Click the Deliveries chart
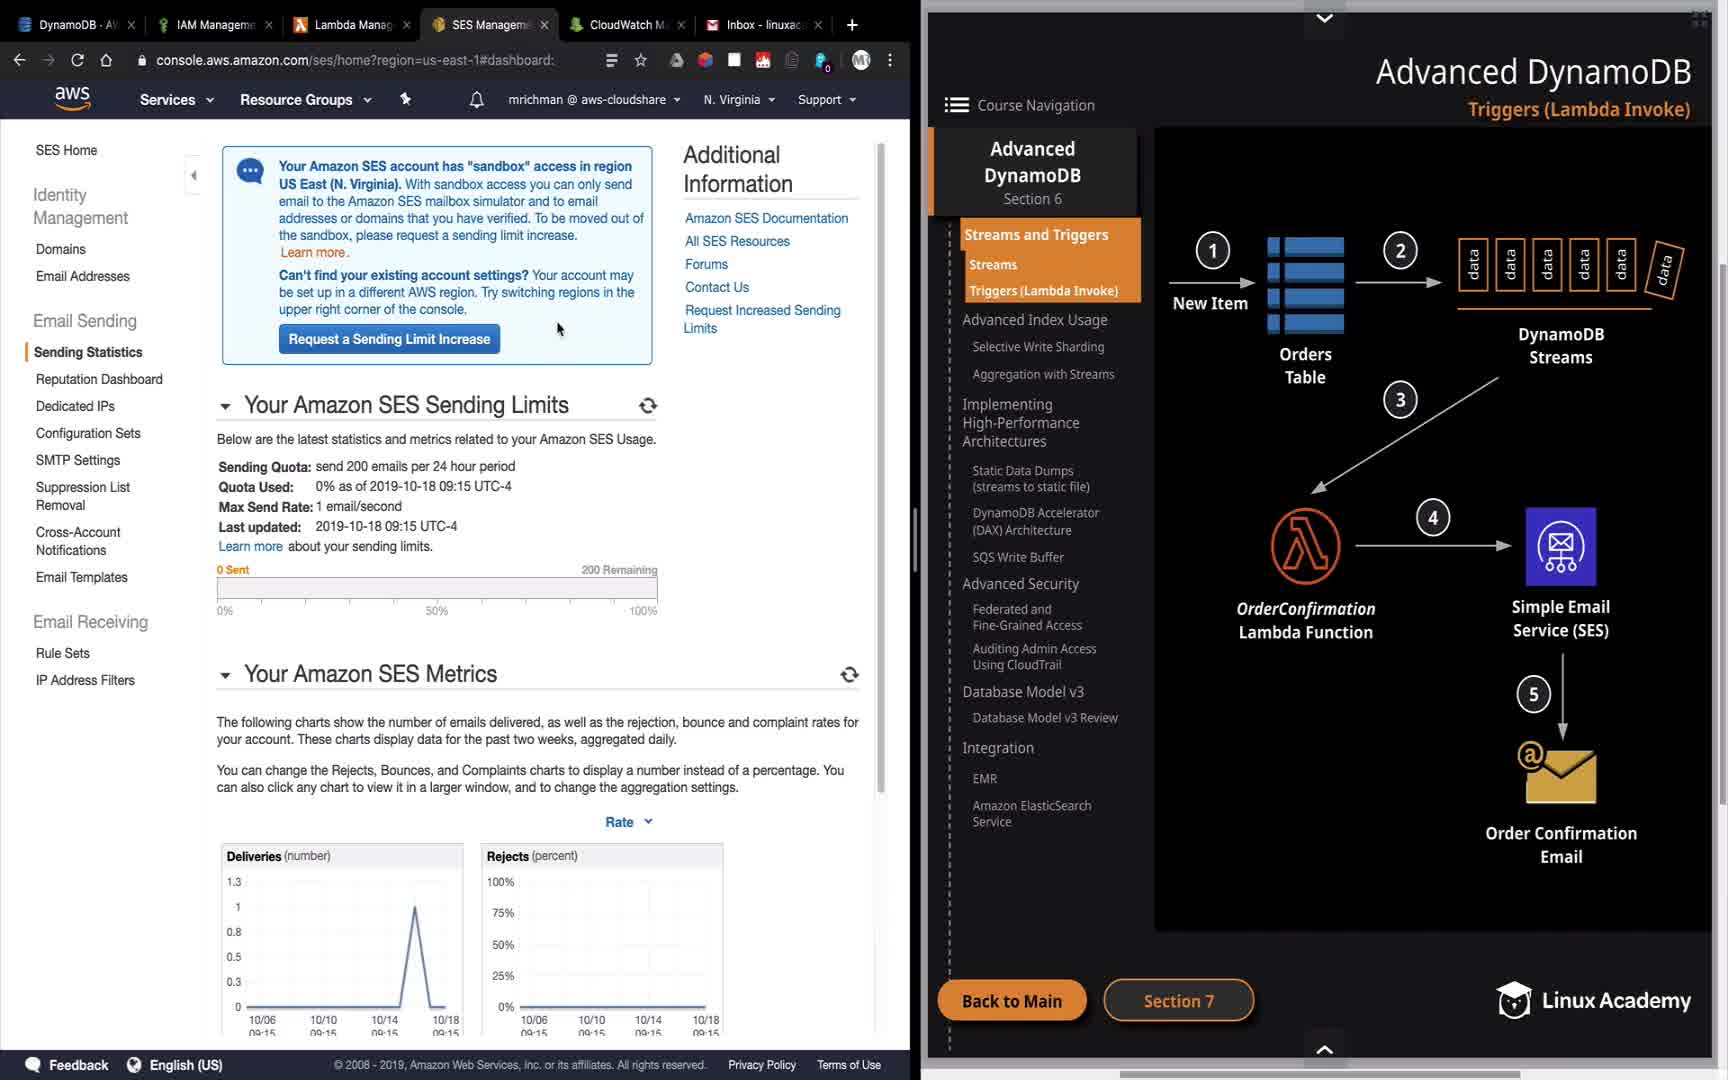This screenshot has width=1728, height=1080. 342,940
